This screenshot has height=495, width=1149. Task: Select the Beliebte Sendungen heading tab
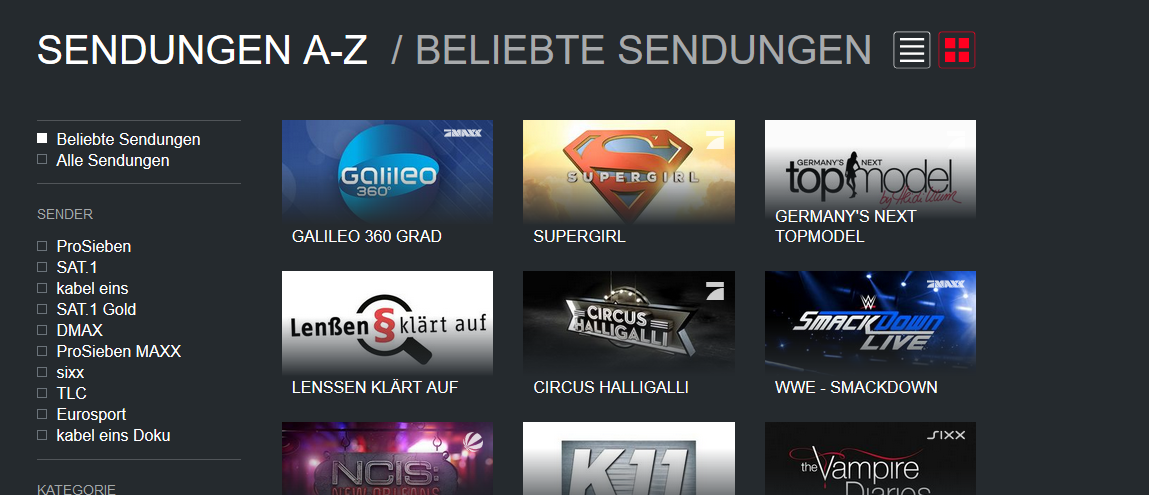pyautogui.click(x=643, y=50)
